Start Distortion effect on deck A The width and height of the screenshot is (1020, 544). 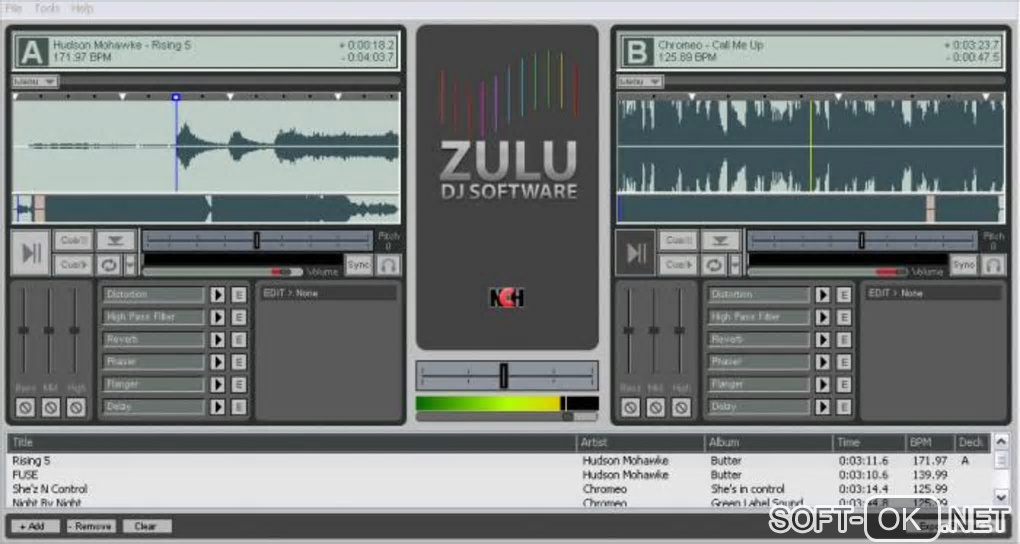[217, 295]
